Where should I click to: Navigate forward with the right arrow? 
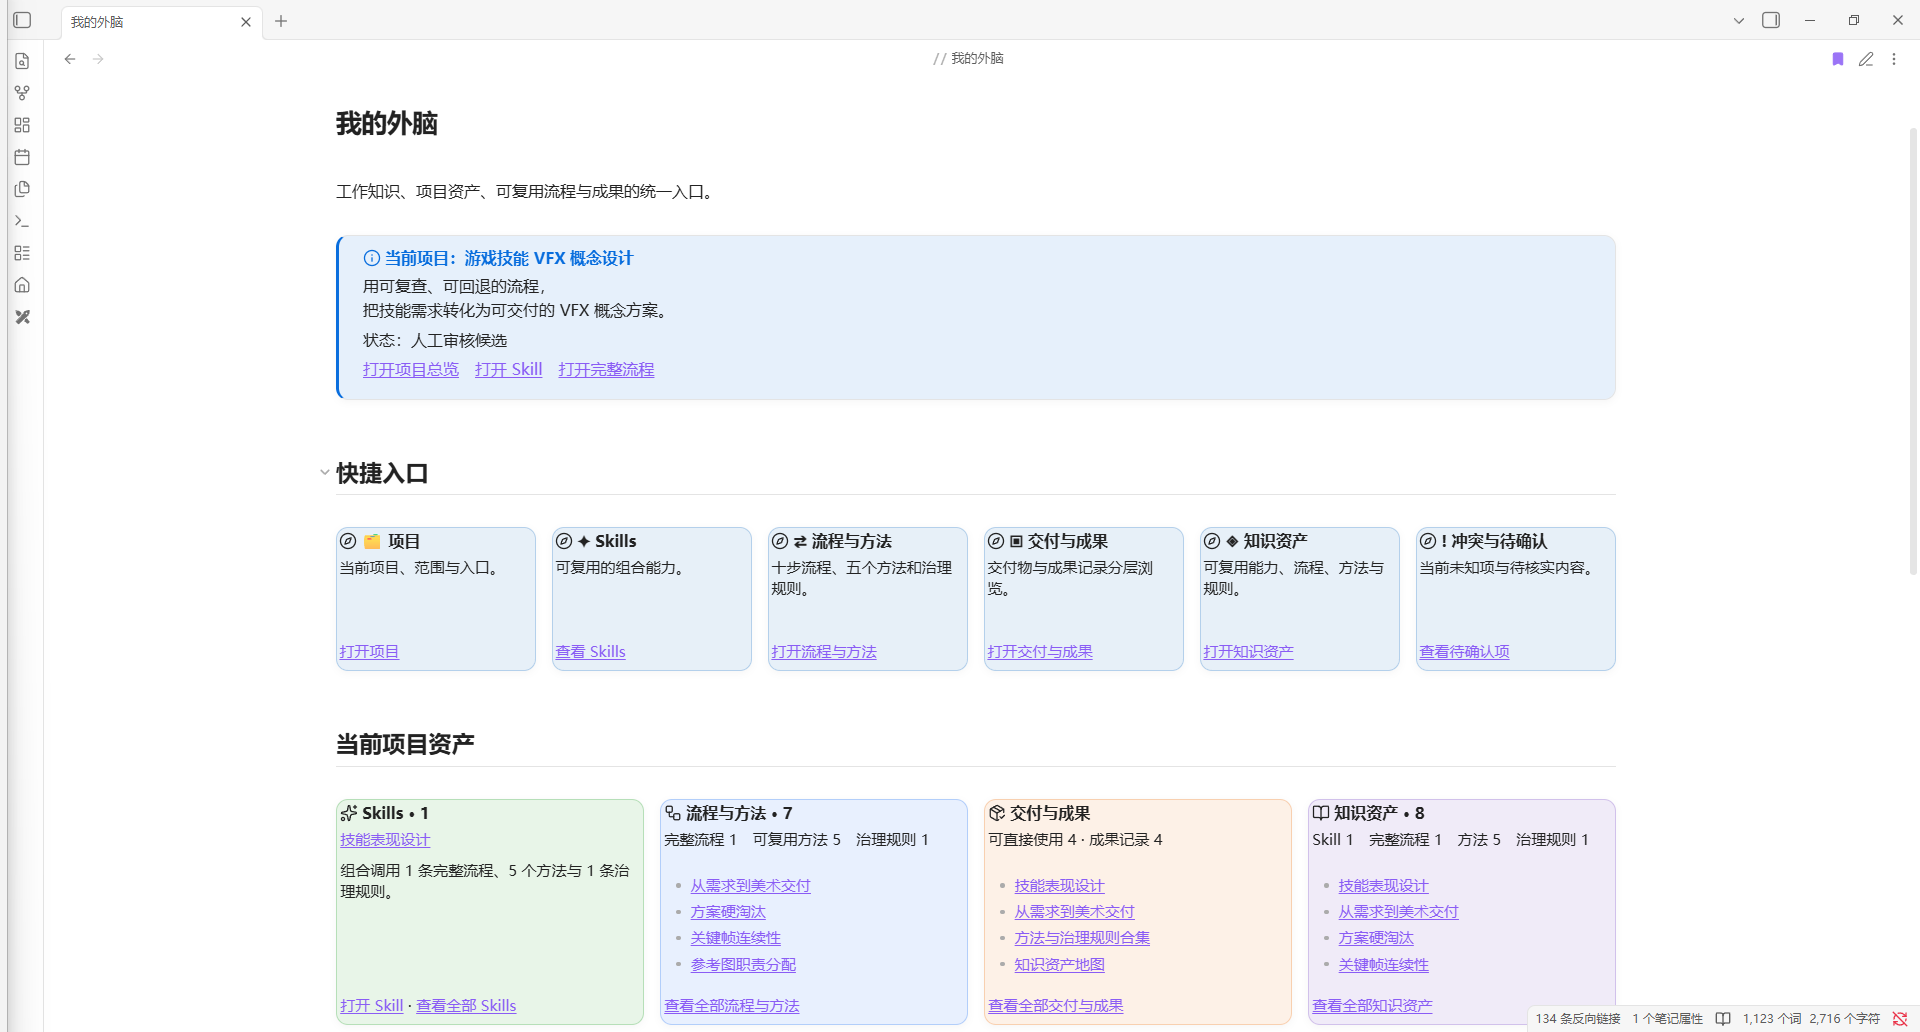tap(98, 59)
